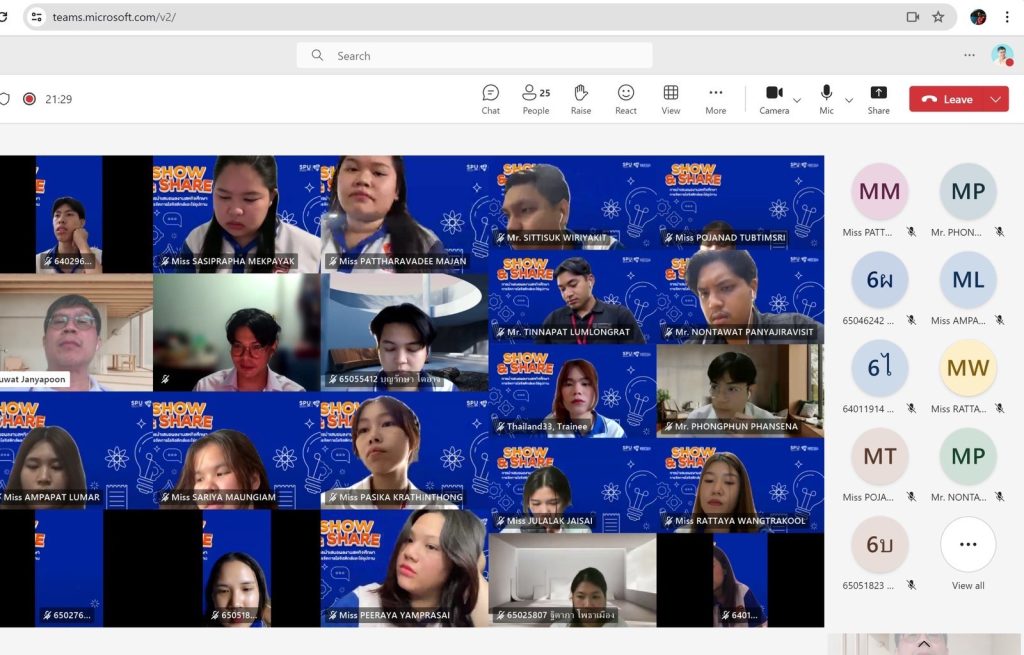The width and height of the screenshot is (1024, 655).
Task: Select Miss PASIKA KRATHINTHONG video tile
Action: (405, 451)
